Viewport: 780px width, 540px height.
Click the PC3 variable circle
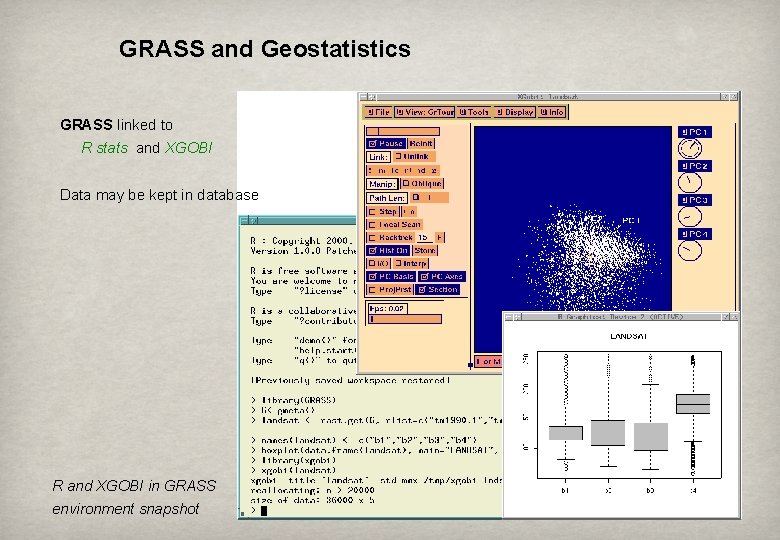pyautogui.click(x=690, y=216)
